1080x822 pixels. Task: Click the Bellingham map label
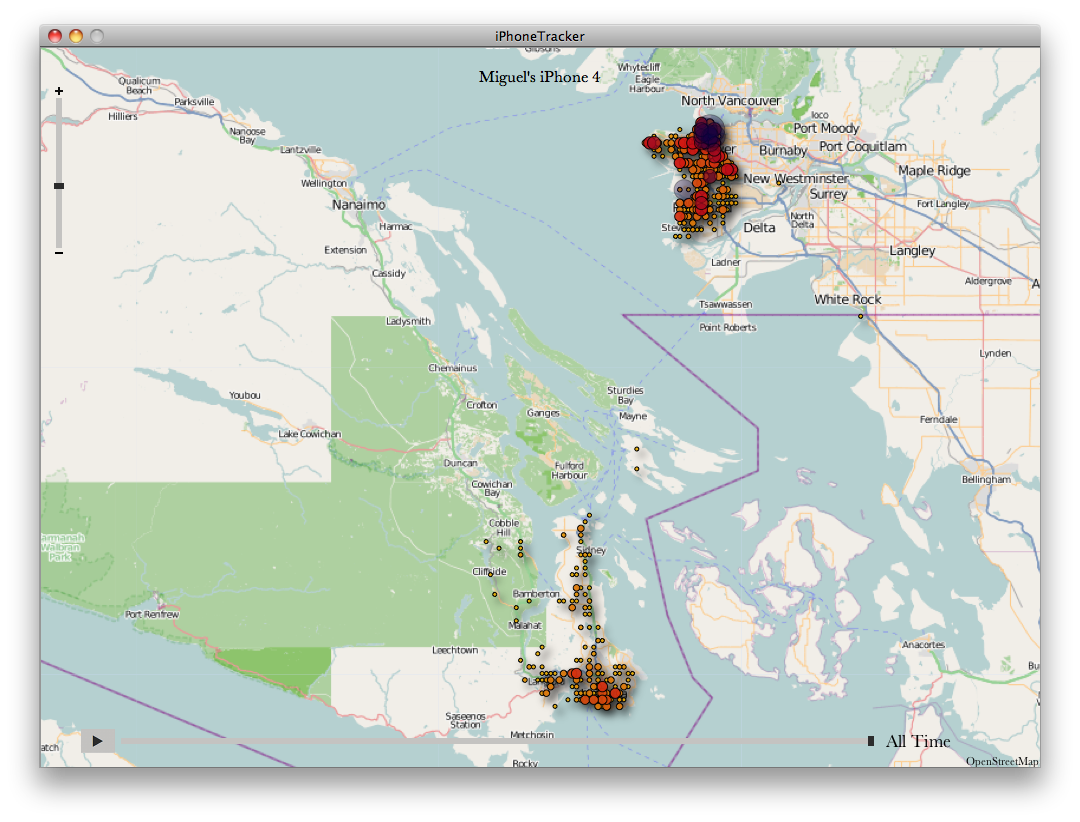(x=986, y=480)
